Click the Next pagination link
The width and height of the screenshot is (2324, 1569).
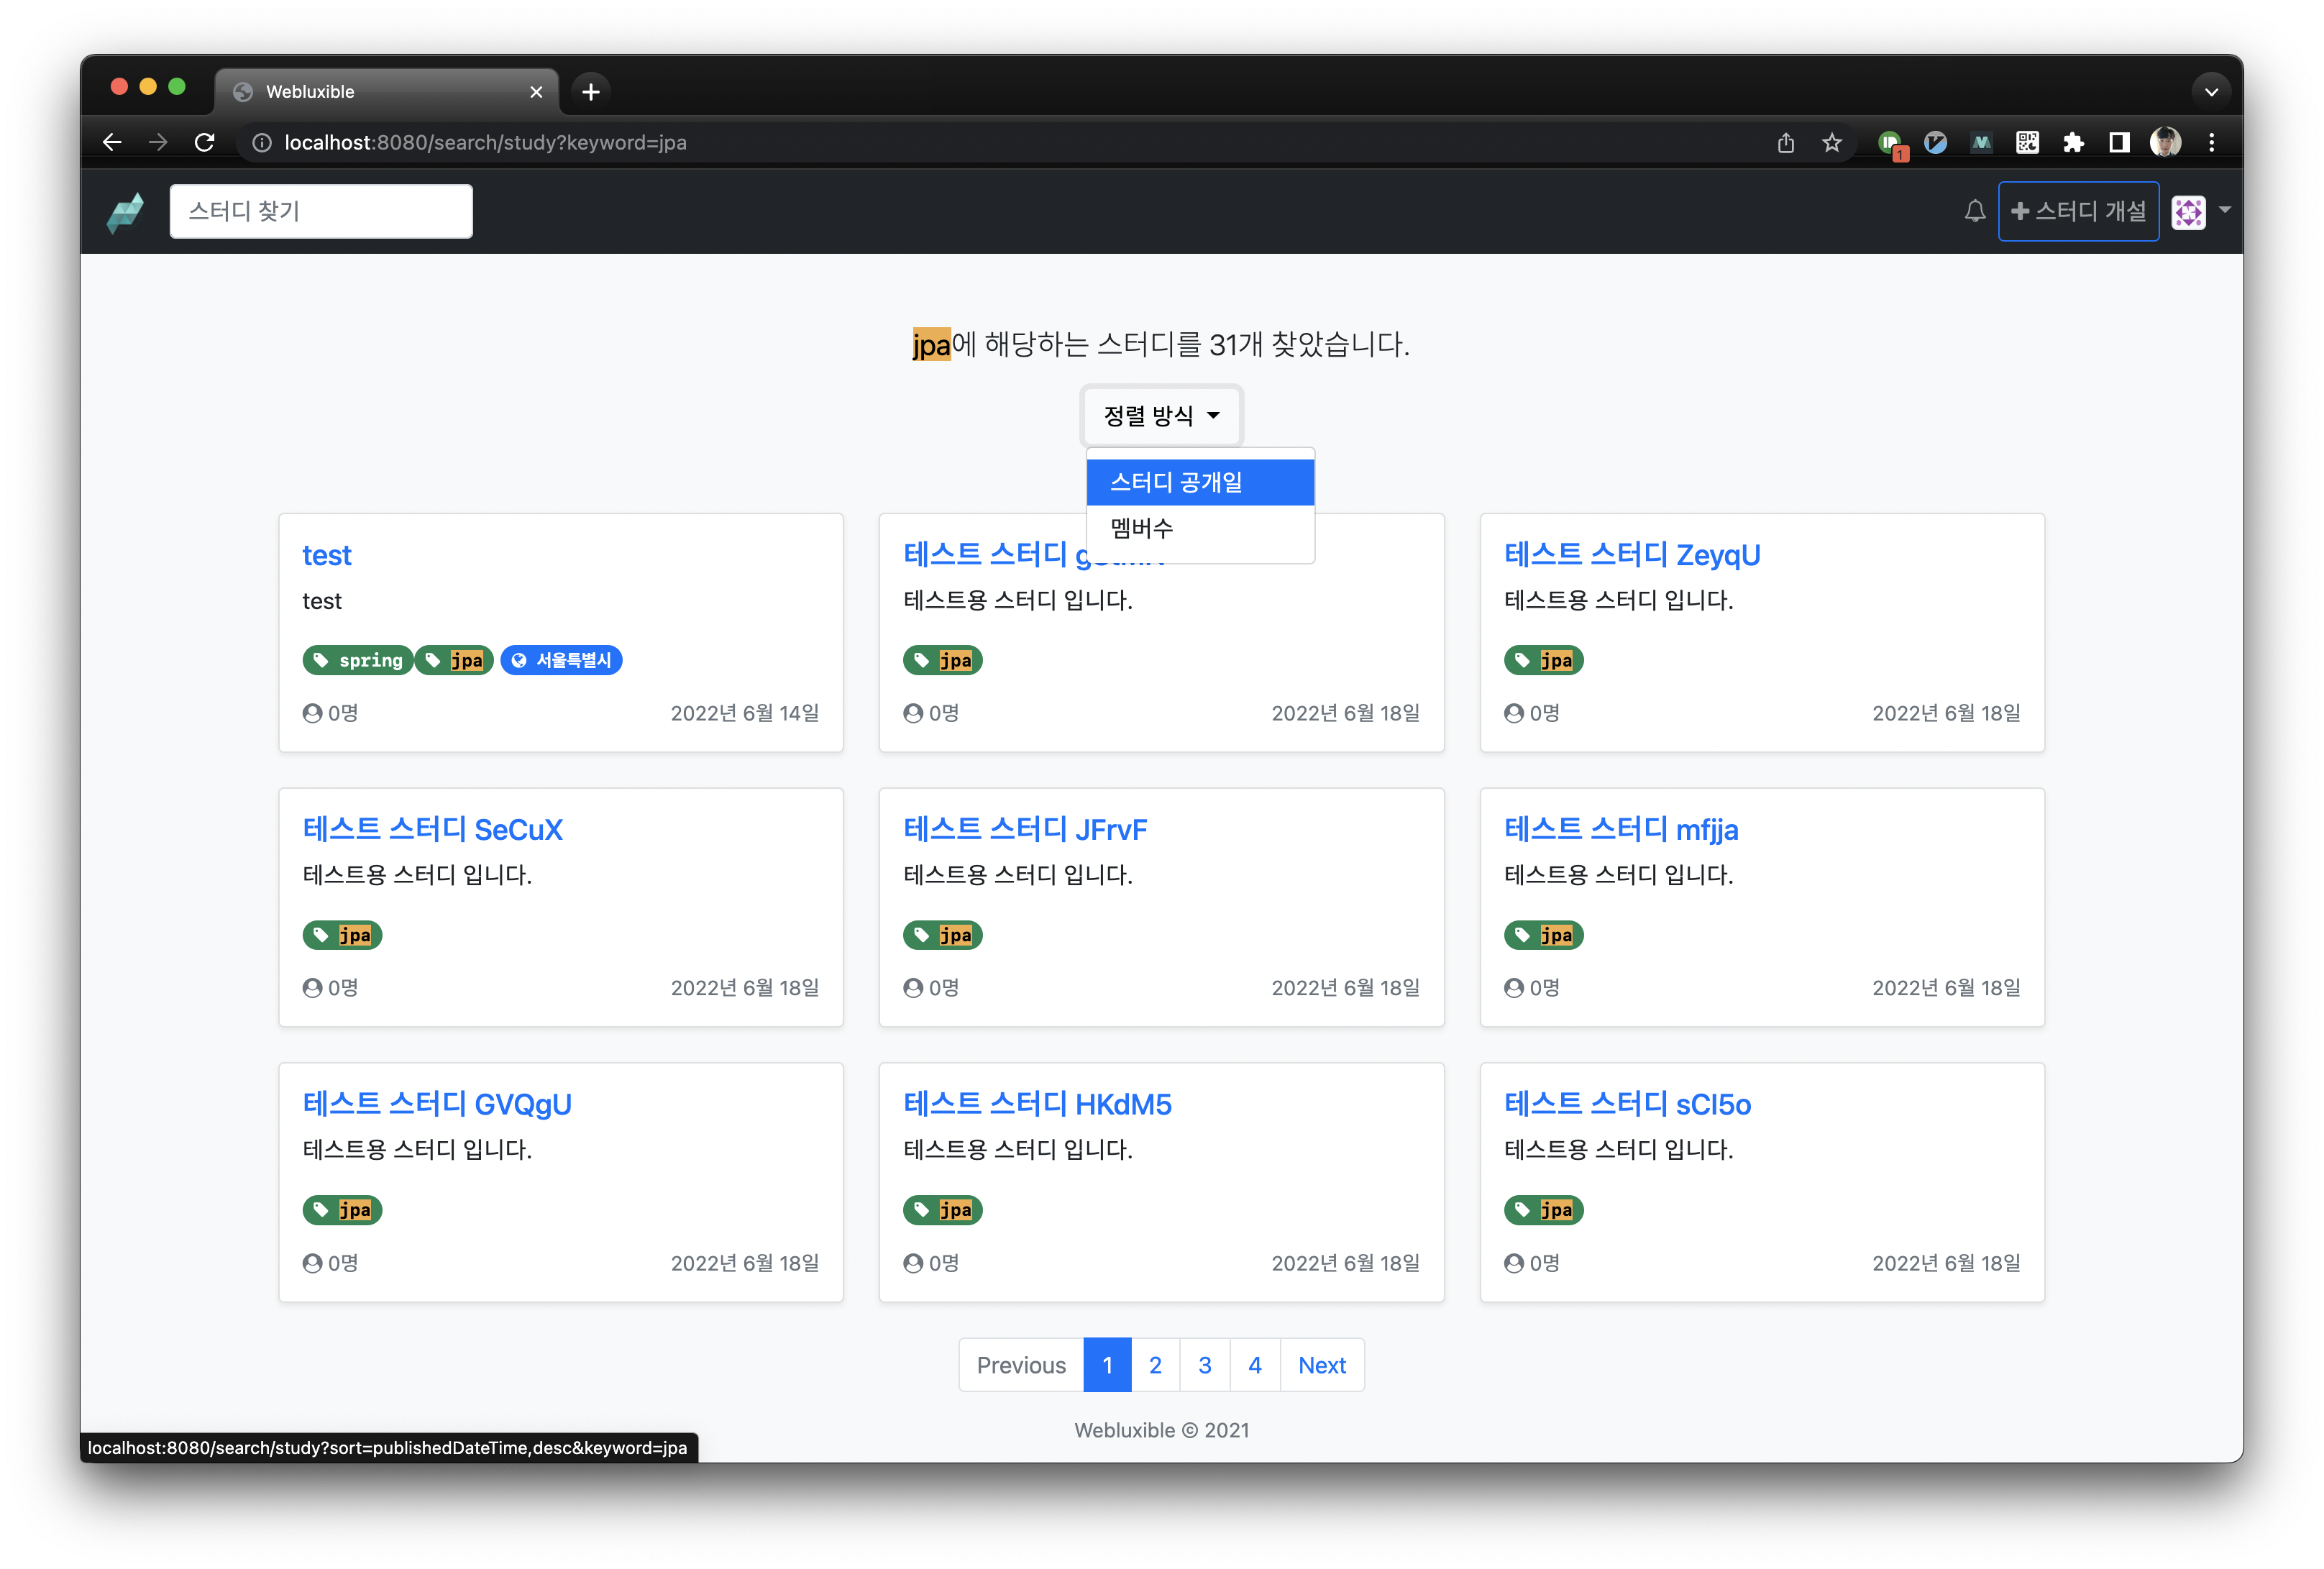click(1321, 1365)
